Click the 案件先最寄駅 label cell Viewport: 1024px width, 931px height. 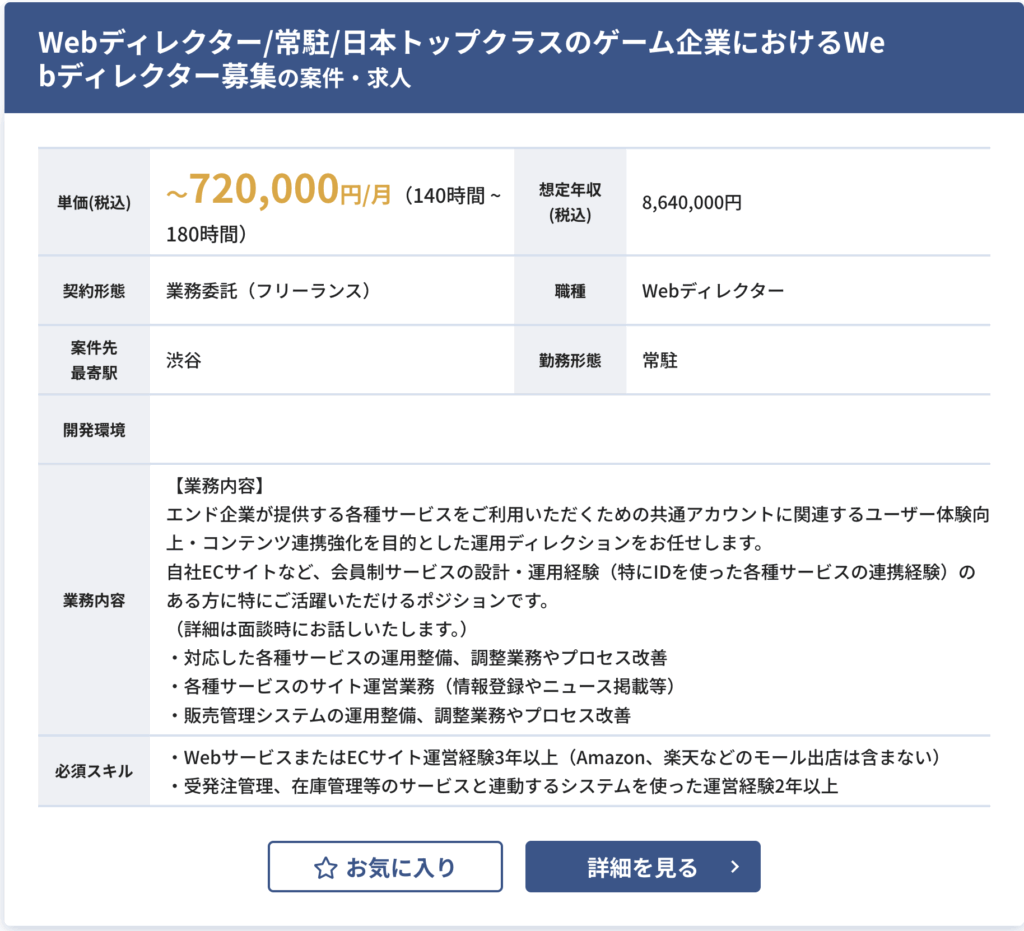(x=94, y=360)
